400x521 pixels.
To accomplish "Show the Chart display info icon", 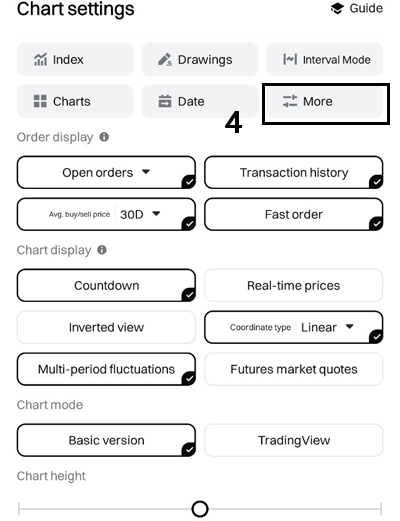I will coord(102,250).
